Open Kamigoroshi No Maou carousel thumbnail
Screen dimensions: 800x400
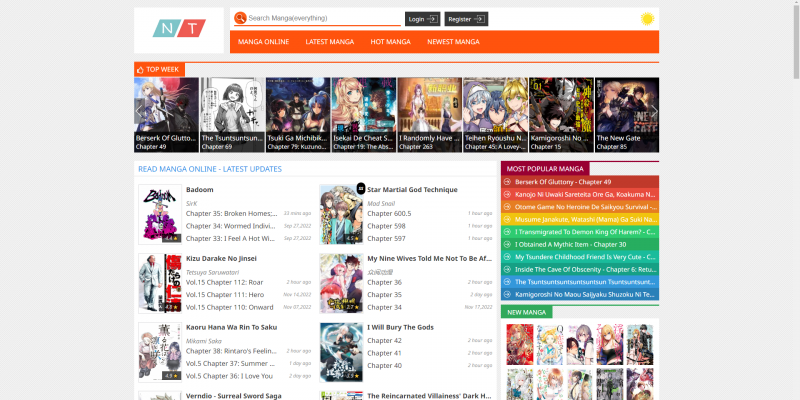(x=561, y=115)
